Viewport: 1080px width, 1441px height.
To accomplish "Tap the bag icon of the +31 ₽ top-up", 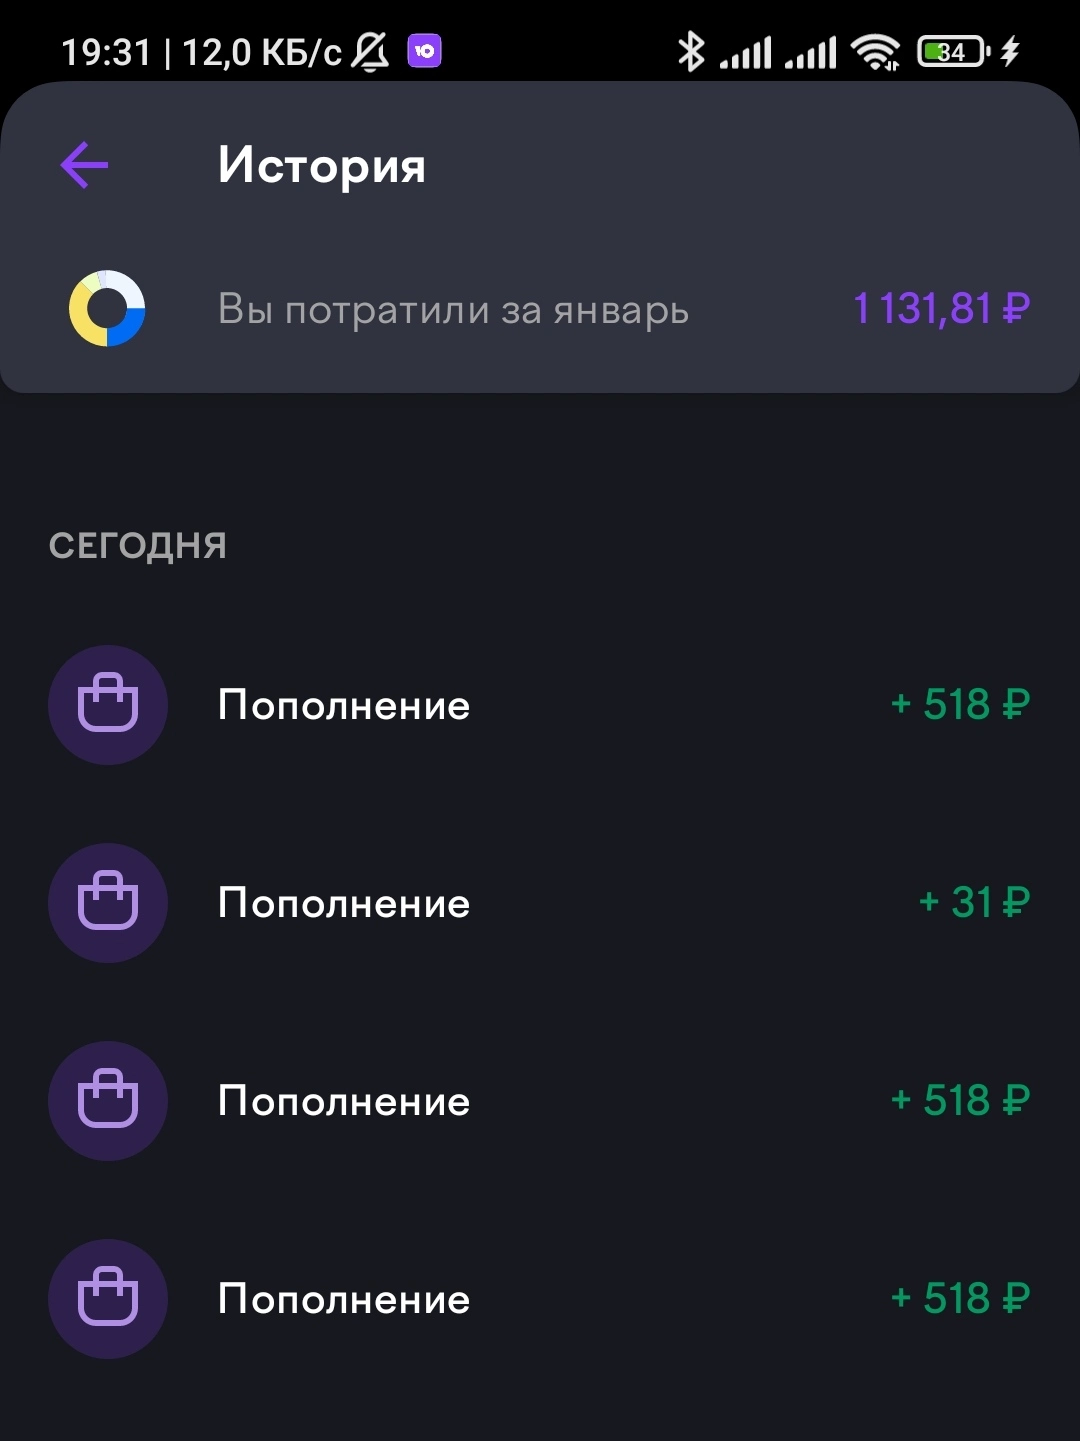I will [x=108, y=903].
